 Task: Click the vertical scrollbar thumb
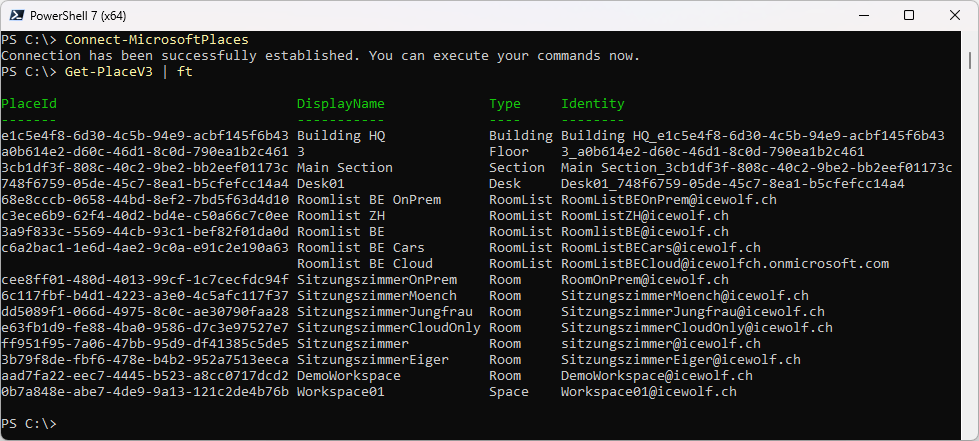click(x=970, y=61)
